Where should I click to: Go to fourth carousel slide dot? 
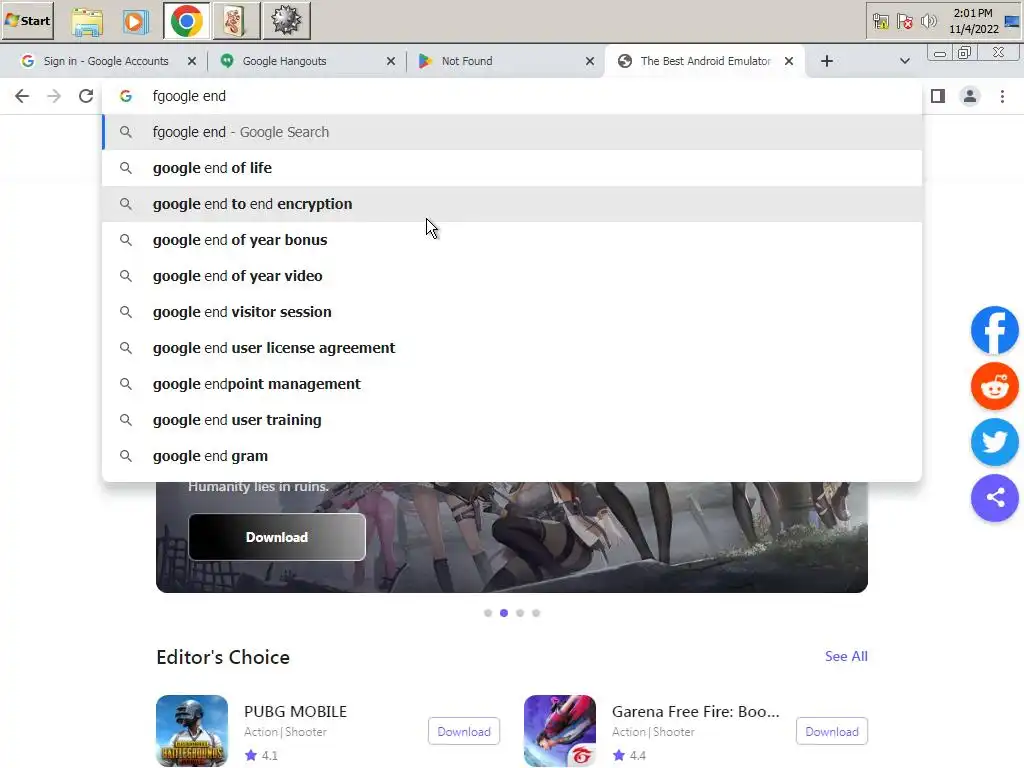(x=536, y=613)
